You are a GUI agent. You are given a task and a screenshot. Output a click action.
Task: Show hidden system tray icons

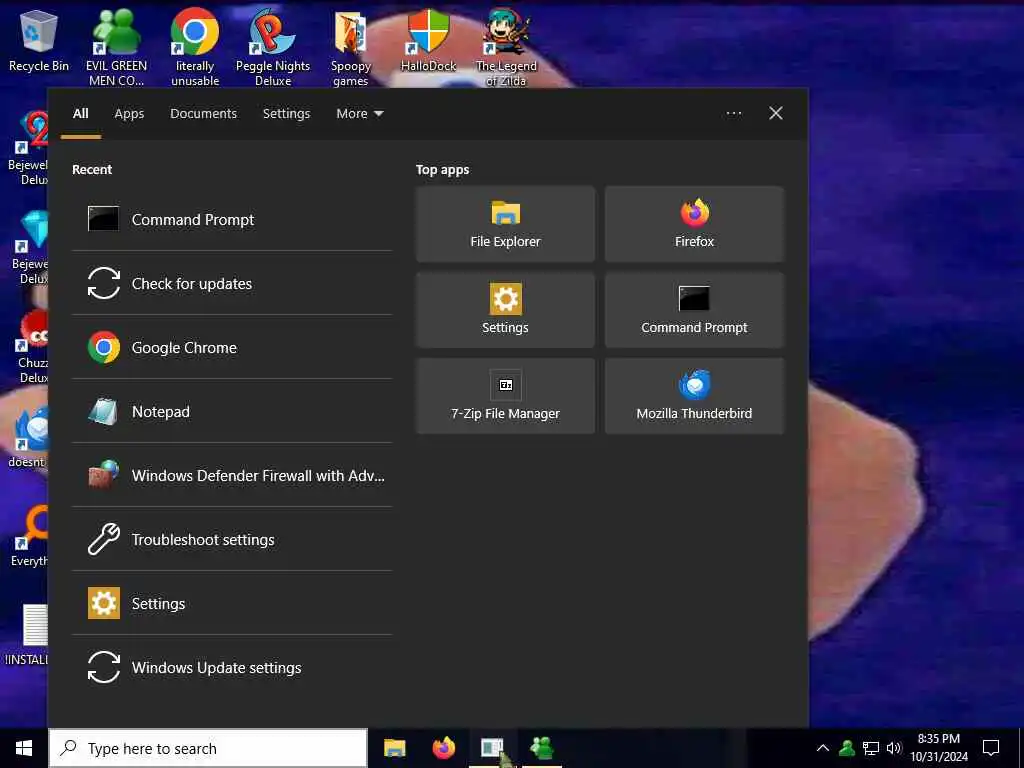click(x=823, y=748)
